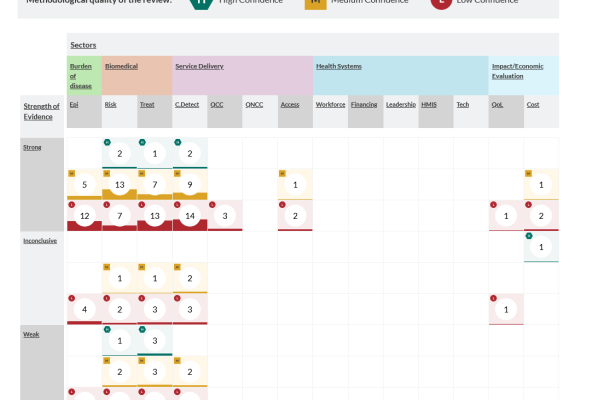Viewport: 610px width, 400px height.
Task: Open the Sectors heading link
Action: [83, 45]
